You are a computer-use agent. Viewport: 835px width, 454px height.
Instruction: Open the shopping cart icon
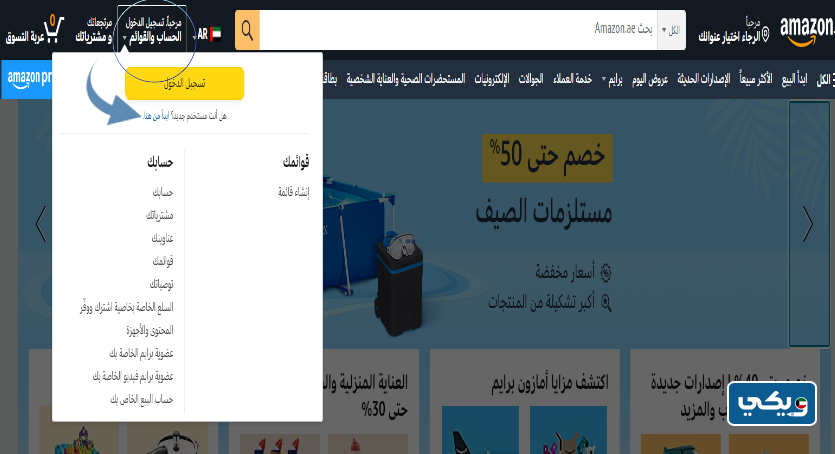54,29
